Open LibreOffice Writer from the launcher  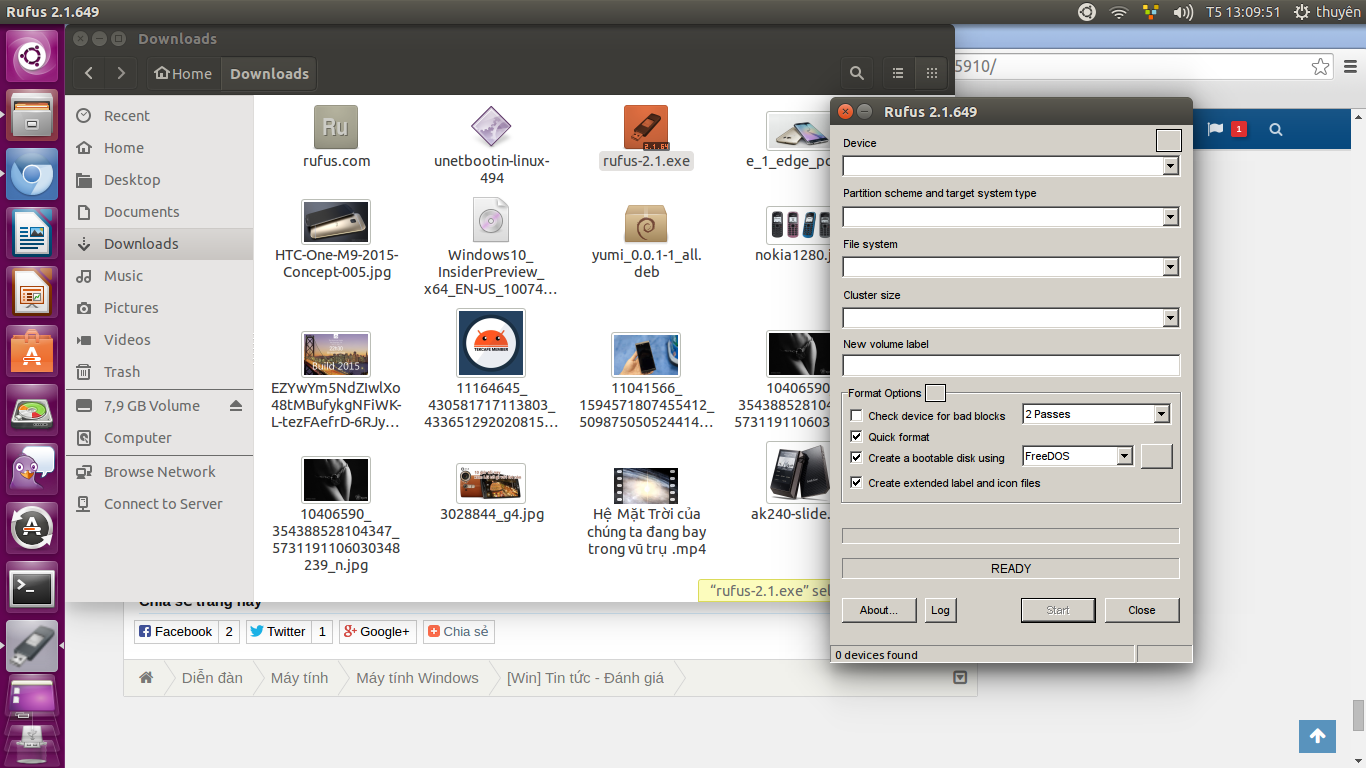[x=33, y=234]
